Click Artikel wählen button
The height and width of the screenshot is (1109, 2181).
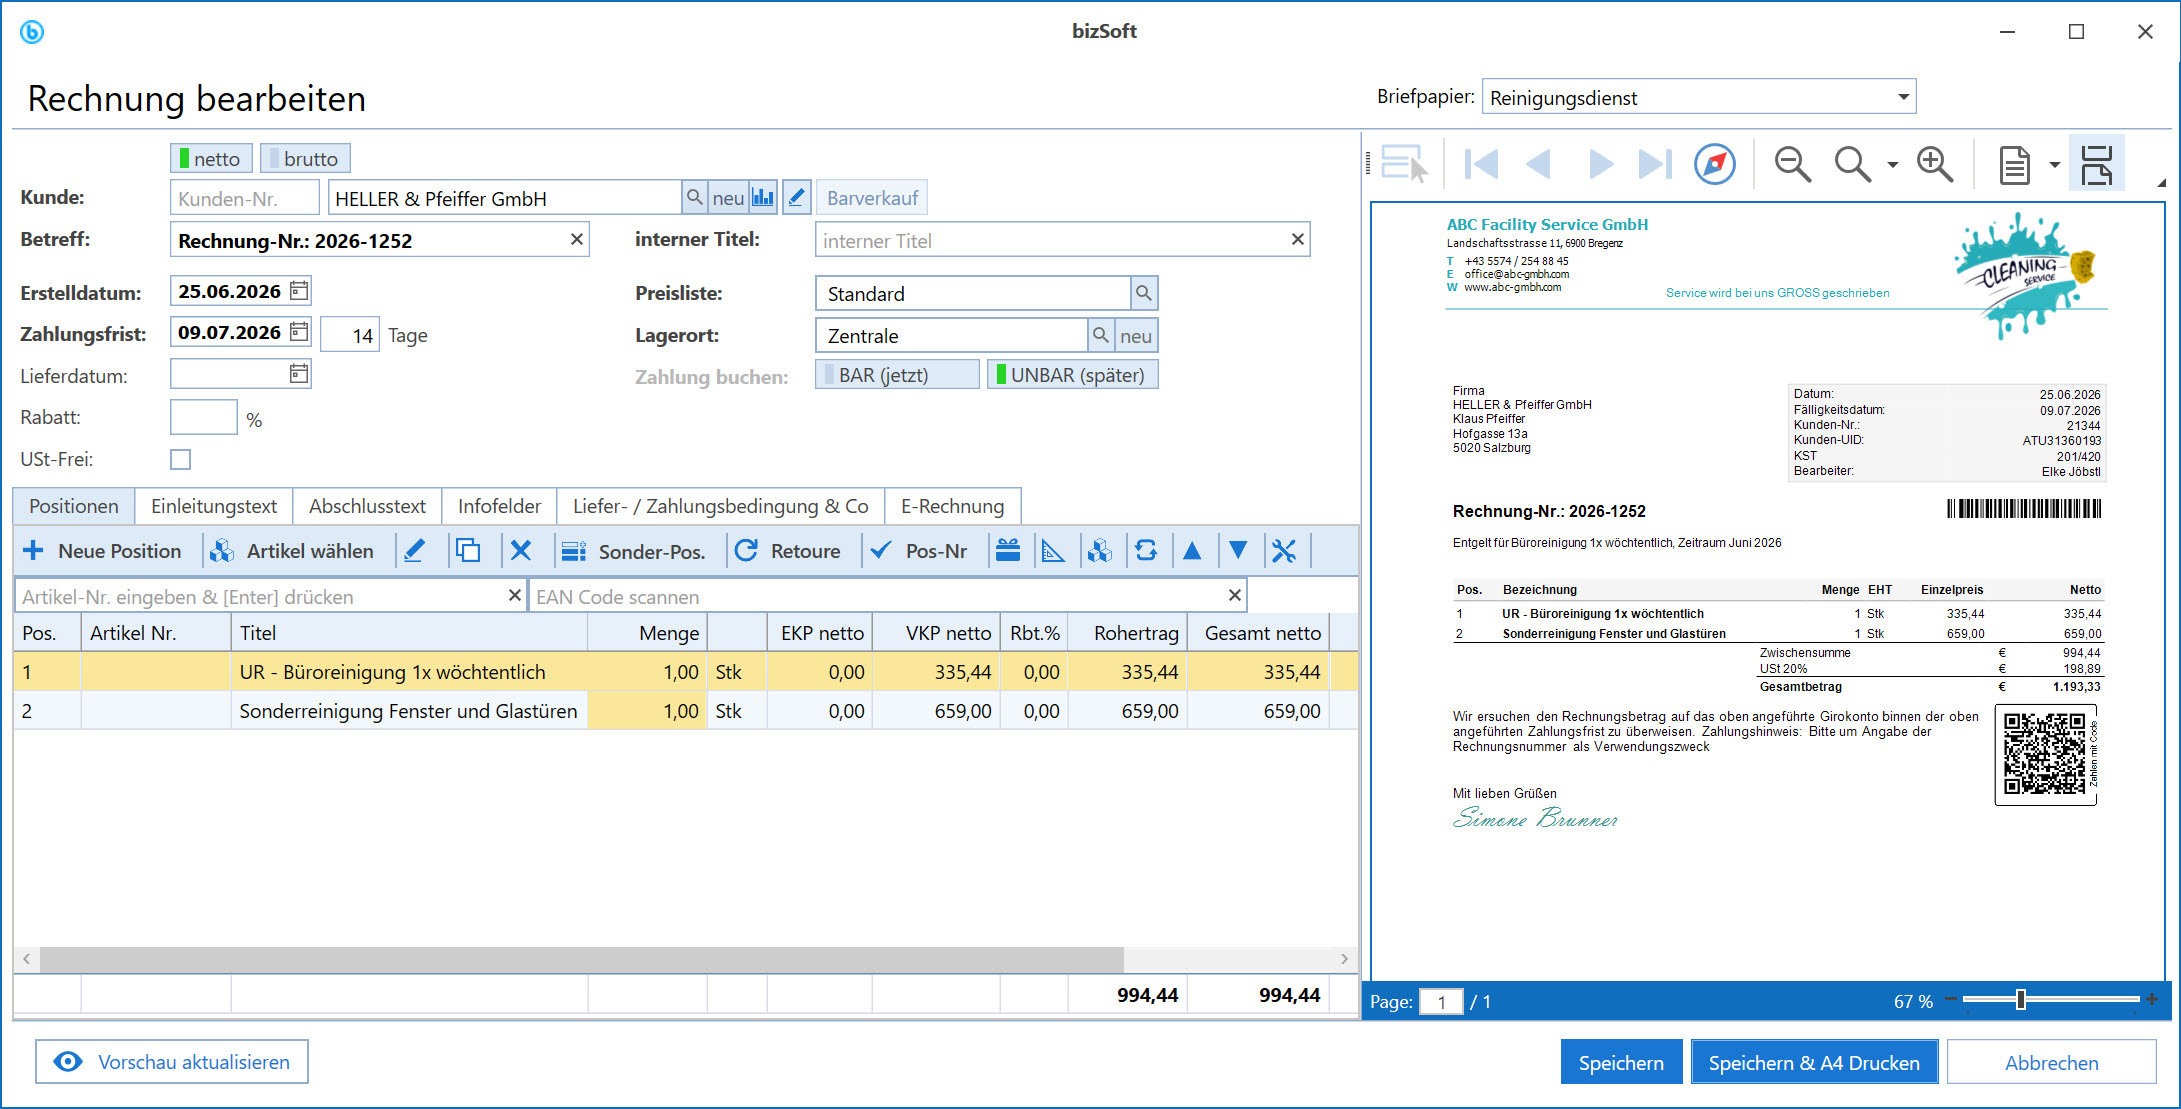292,551
